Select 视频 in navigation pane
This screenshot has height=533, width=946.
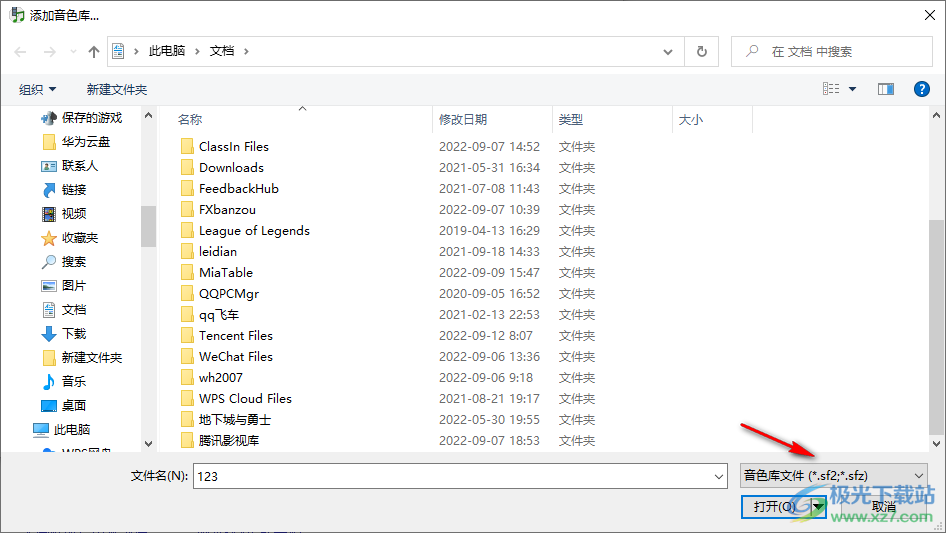65,214
